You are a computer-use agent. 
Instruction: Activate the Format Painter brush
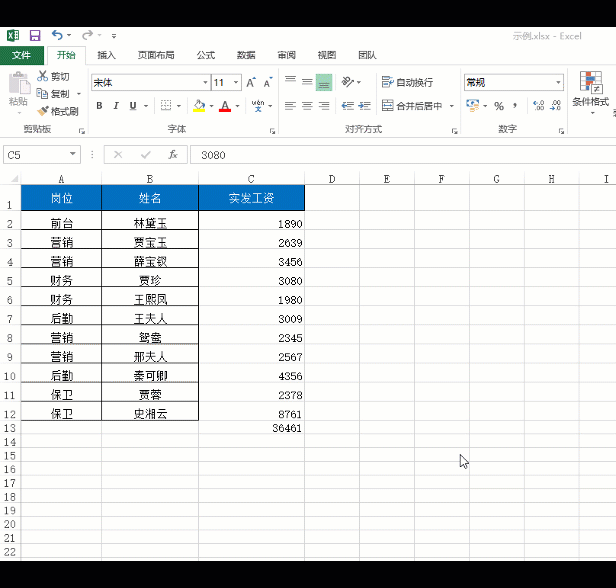coord(58,111)
